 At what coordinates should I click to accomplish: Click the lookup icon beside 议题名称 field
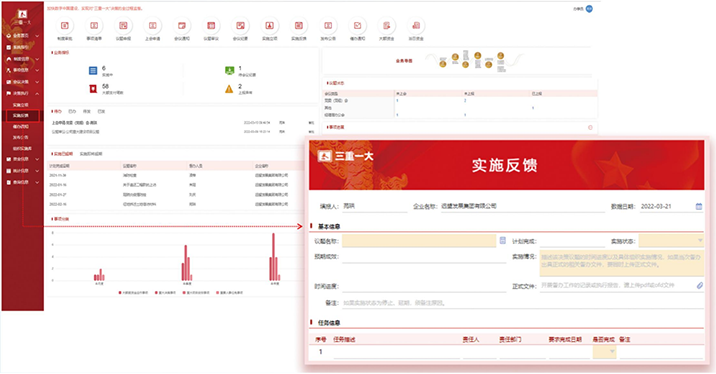[x=502, y=241]
